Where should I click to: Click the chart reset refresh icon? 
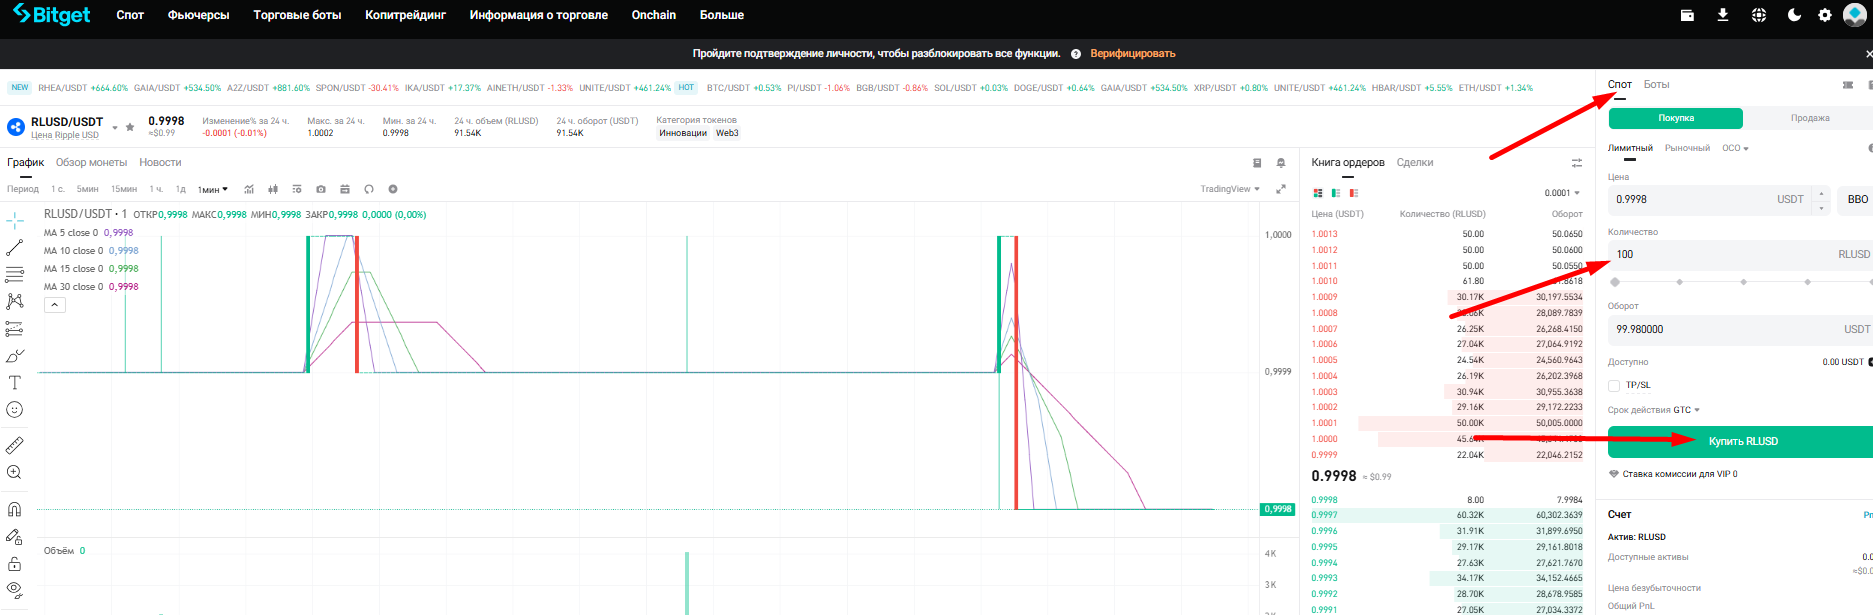[369, 189]
